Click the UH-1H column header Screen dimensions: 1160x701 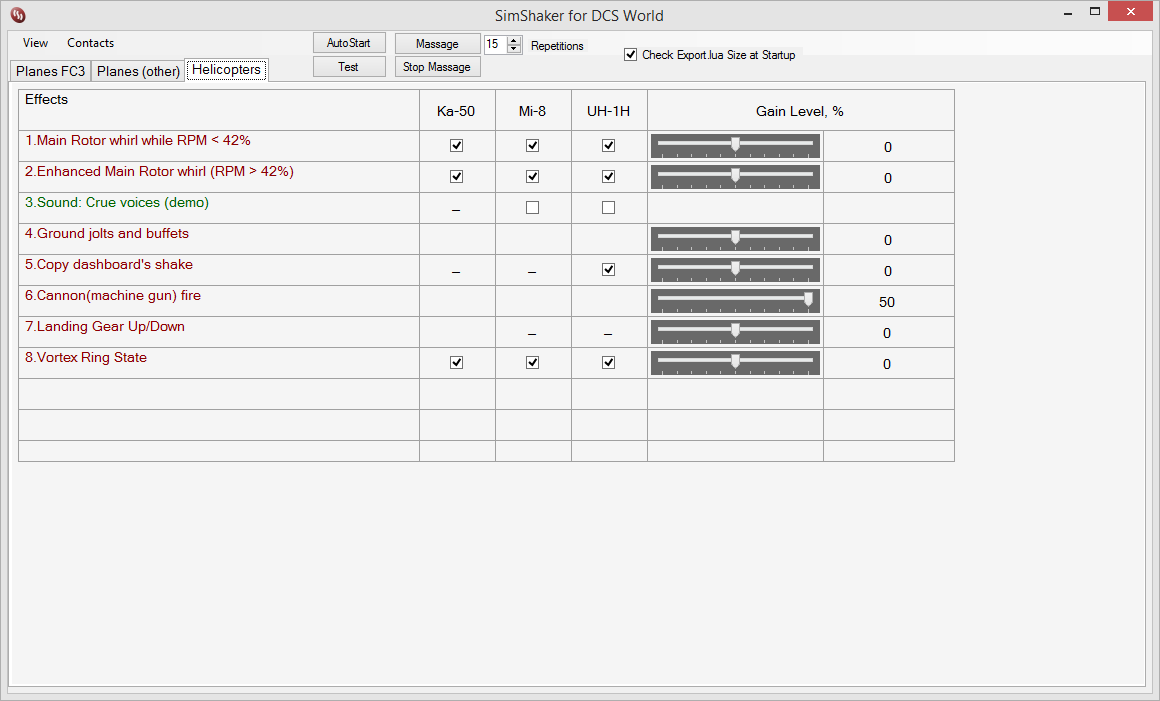pyautogui.click(x=608, y=112)
